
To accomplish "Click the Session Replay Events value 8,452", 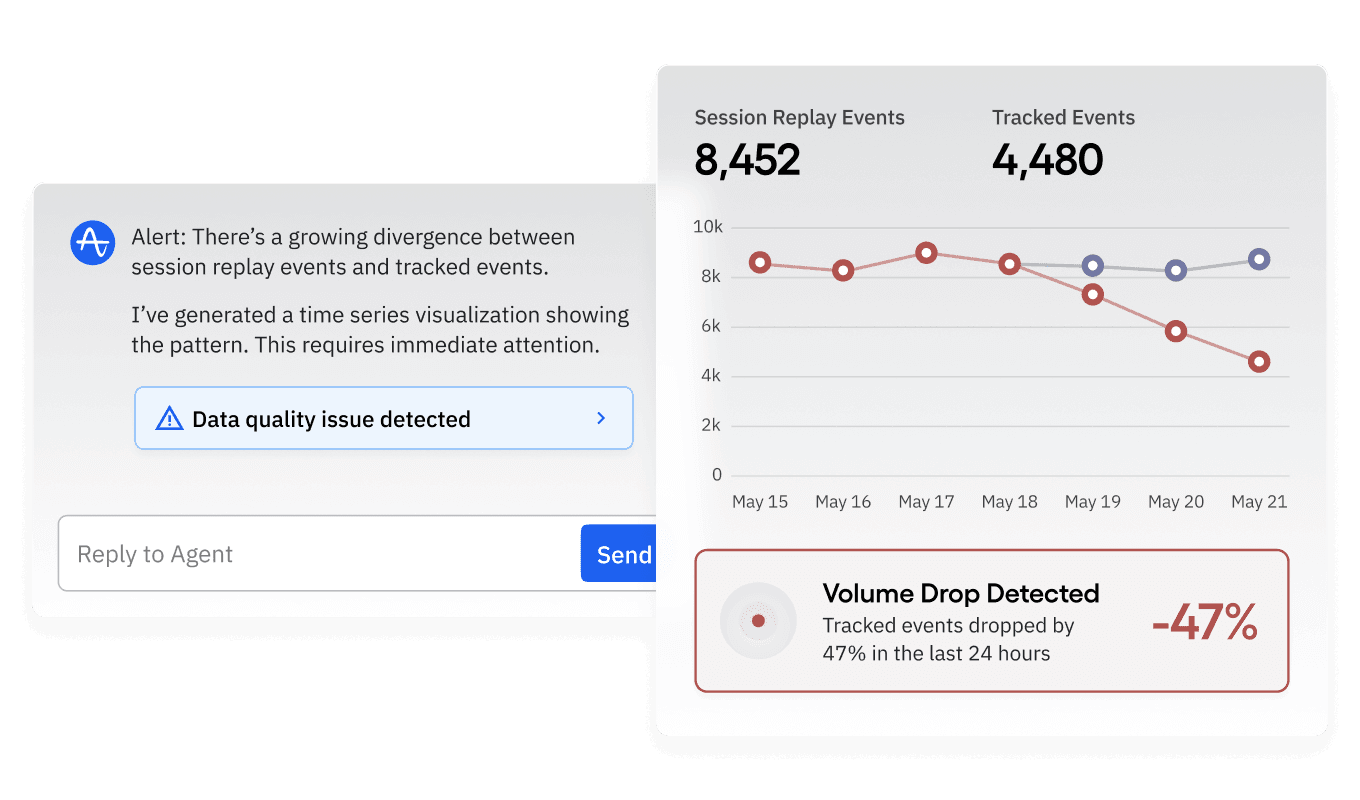I will click(747, 160).
